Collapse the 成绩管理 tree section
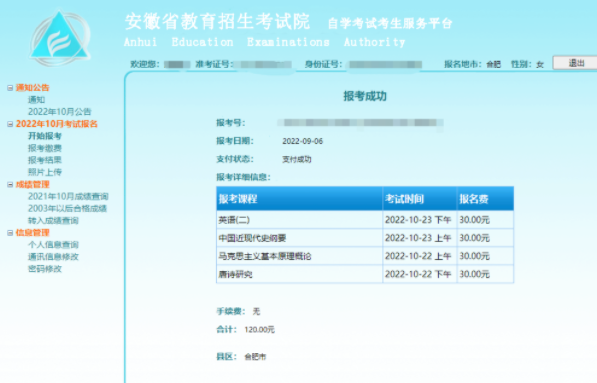The width and height of the screenshot is (597, 383). coord(10,185)
